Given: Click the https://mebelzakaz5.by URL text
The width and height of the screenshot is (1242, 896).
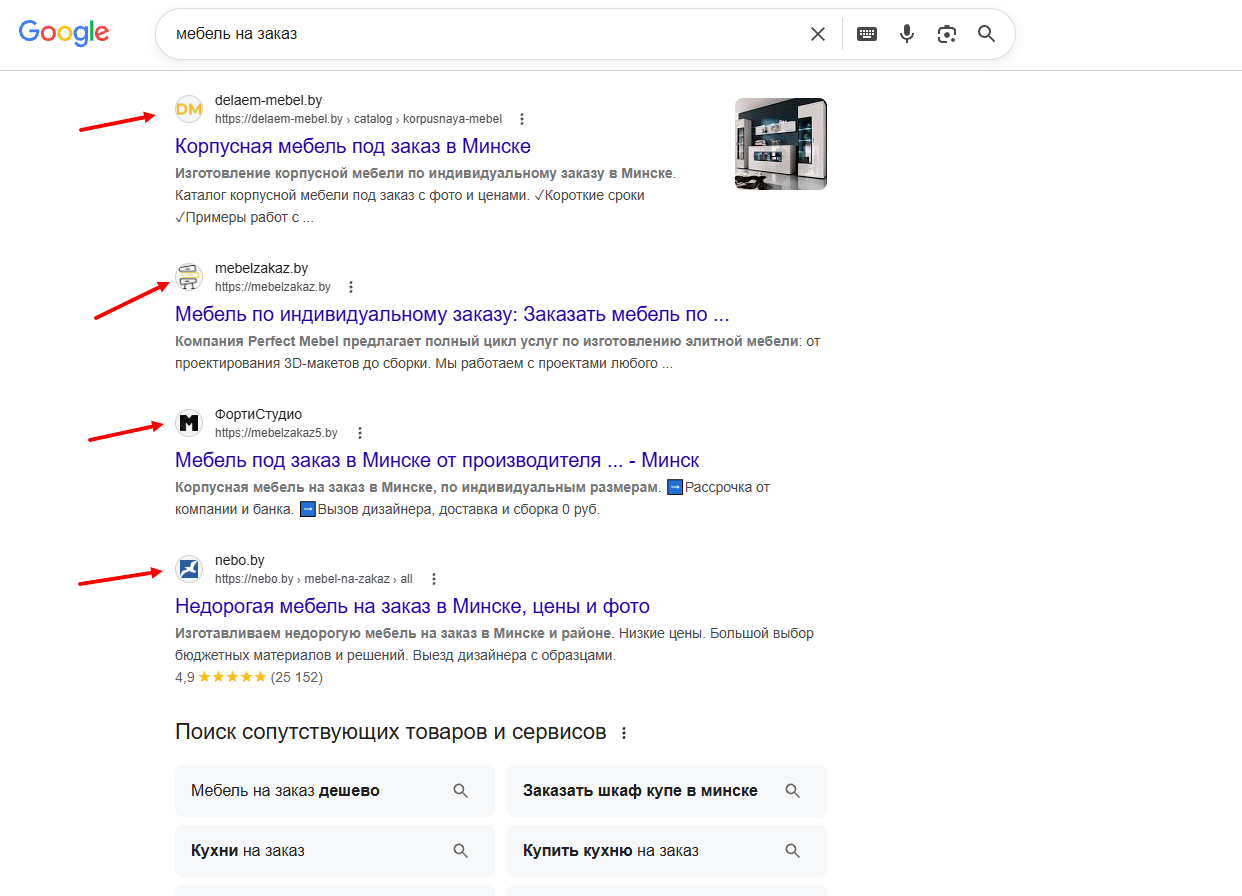Looking at the screenshot, I should pos(276,433).
